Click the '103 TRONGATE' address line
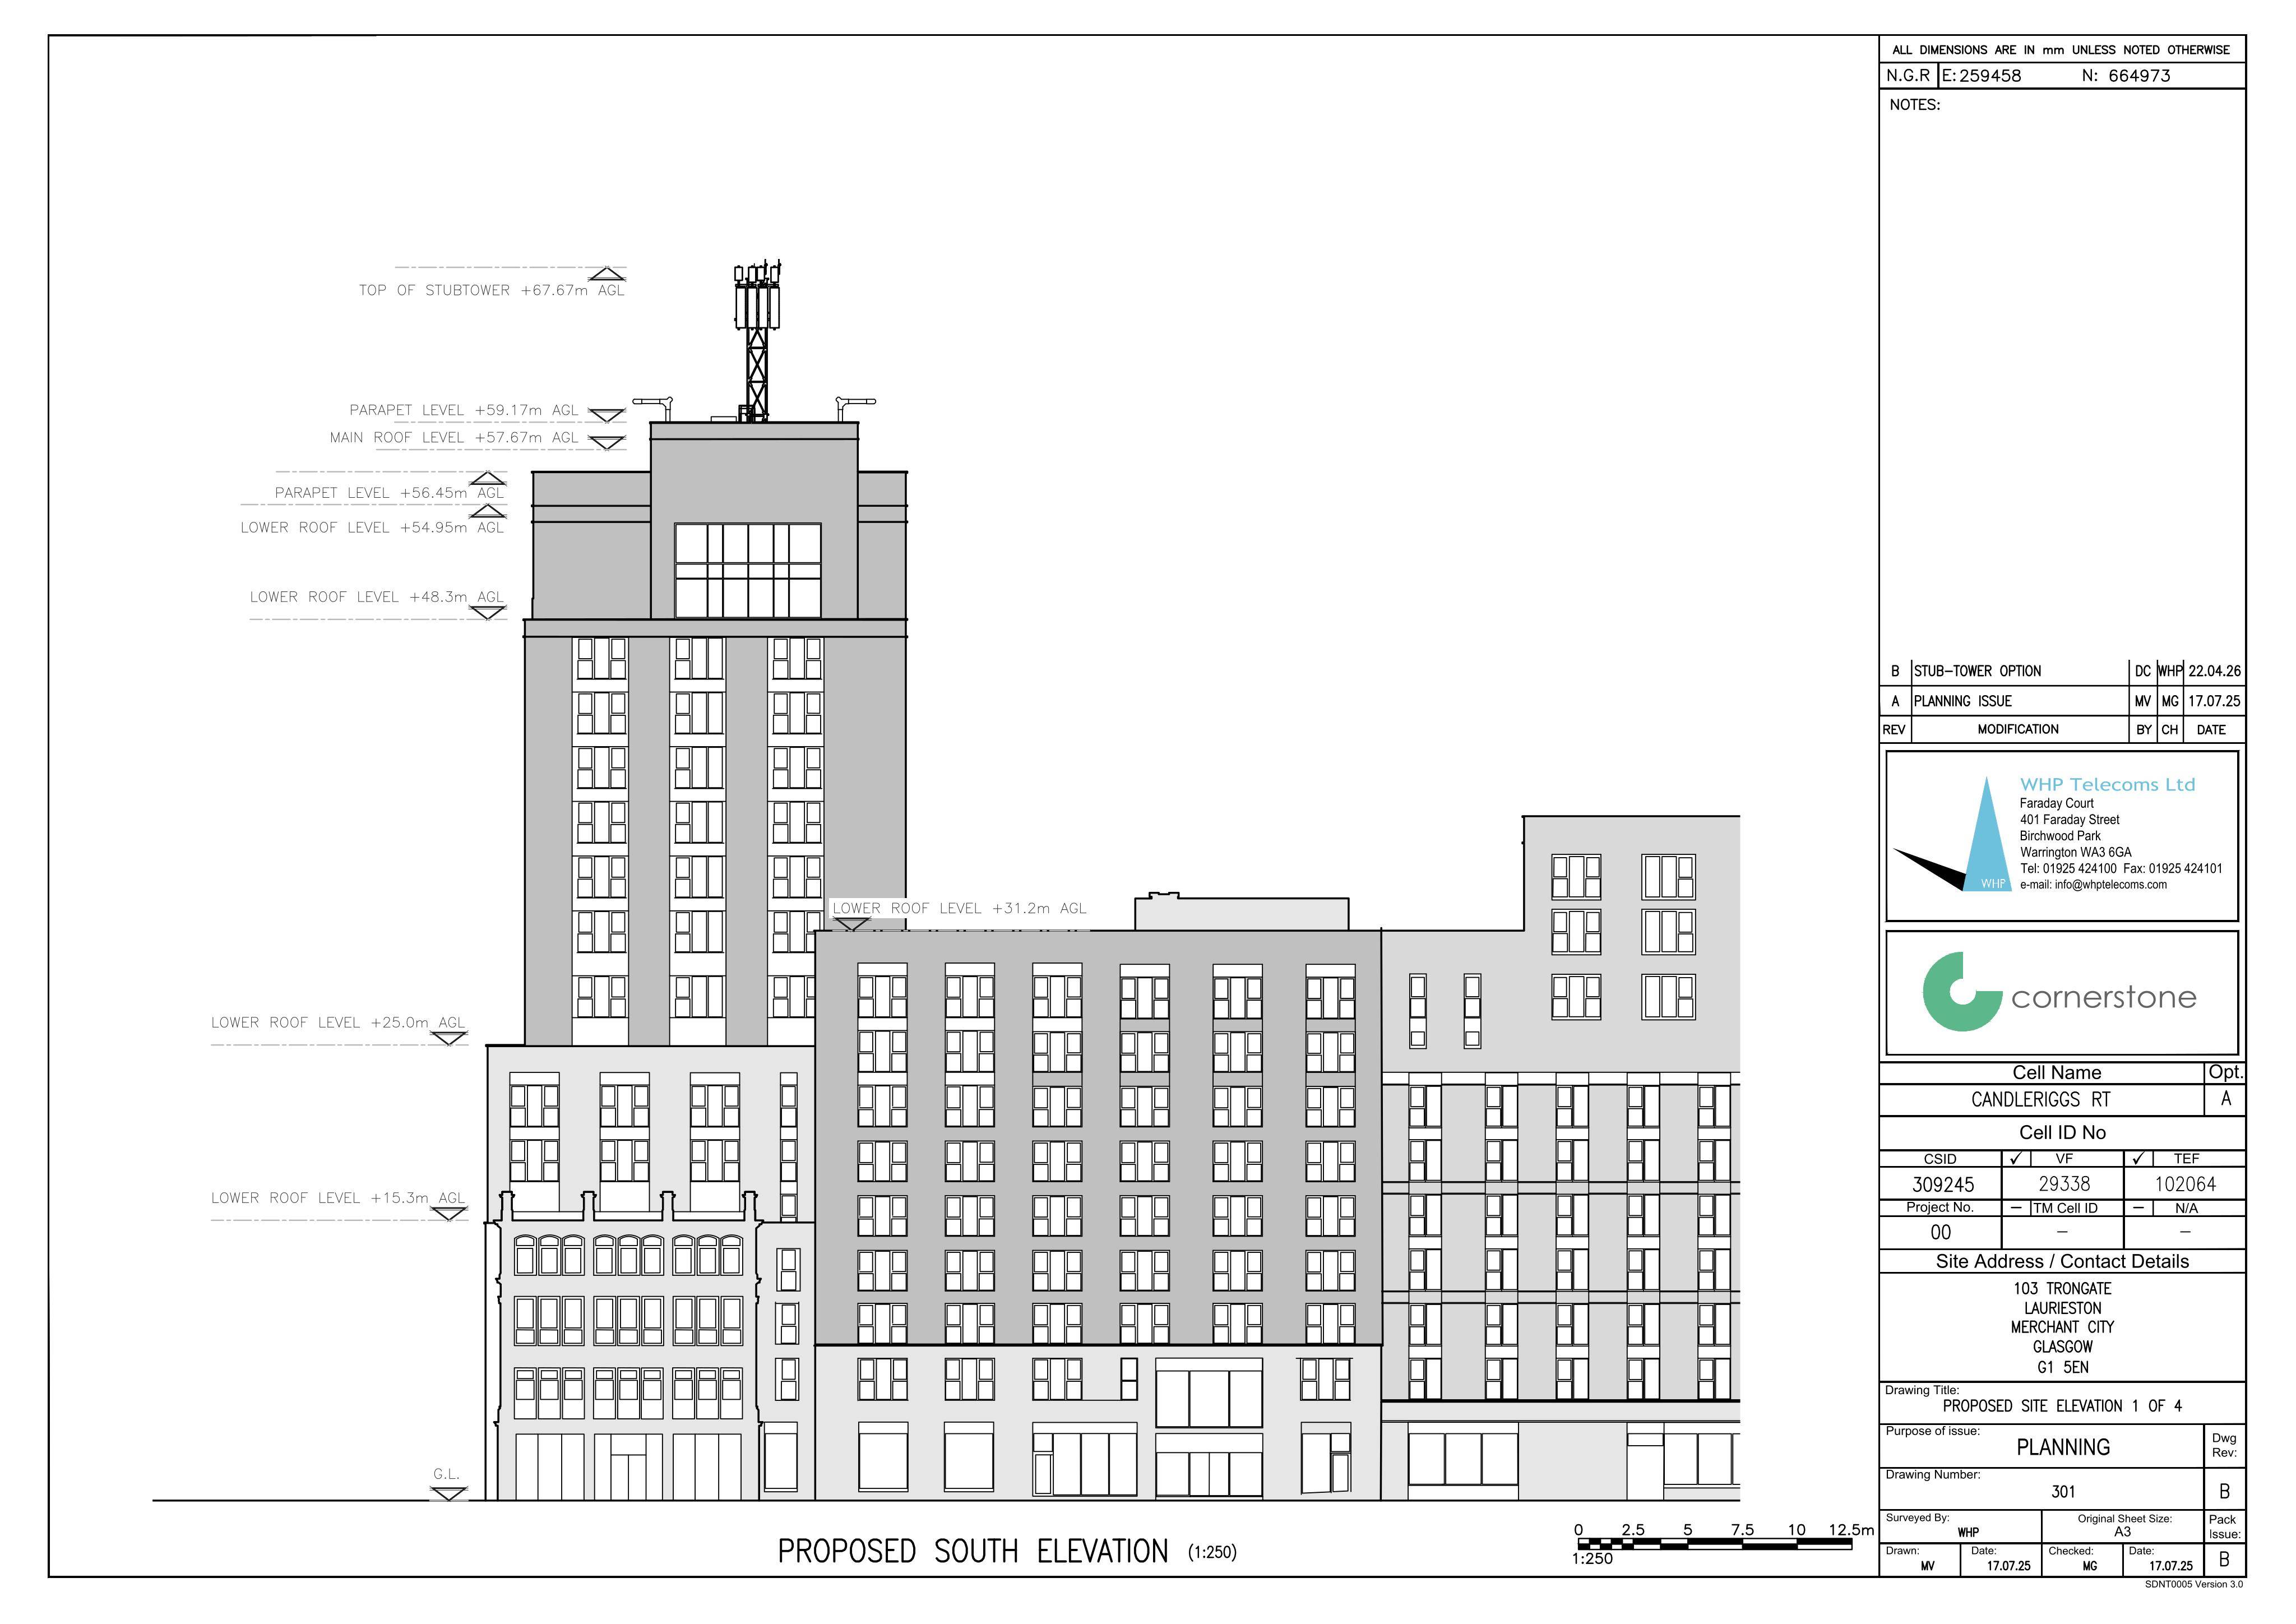This screenshot has height=1624, width=2296. (x=2062, y=1289)
